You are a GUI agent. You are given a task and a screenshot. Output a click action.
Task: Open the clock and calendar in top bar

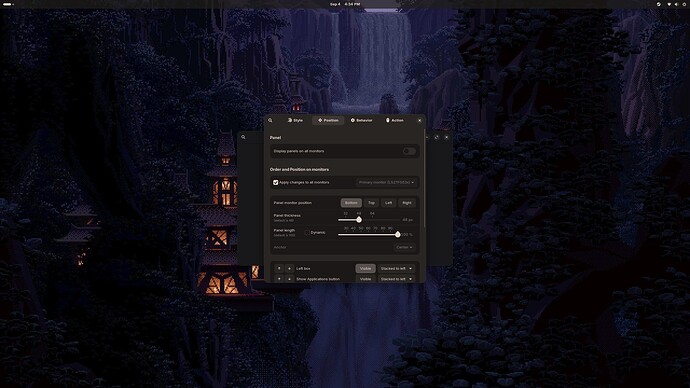[345, 4]
